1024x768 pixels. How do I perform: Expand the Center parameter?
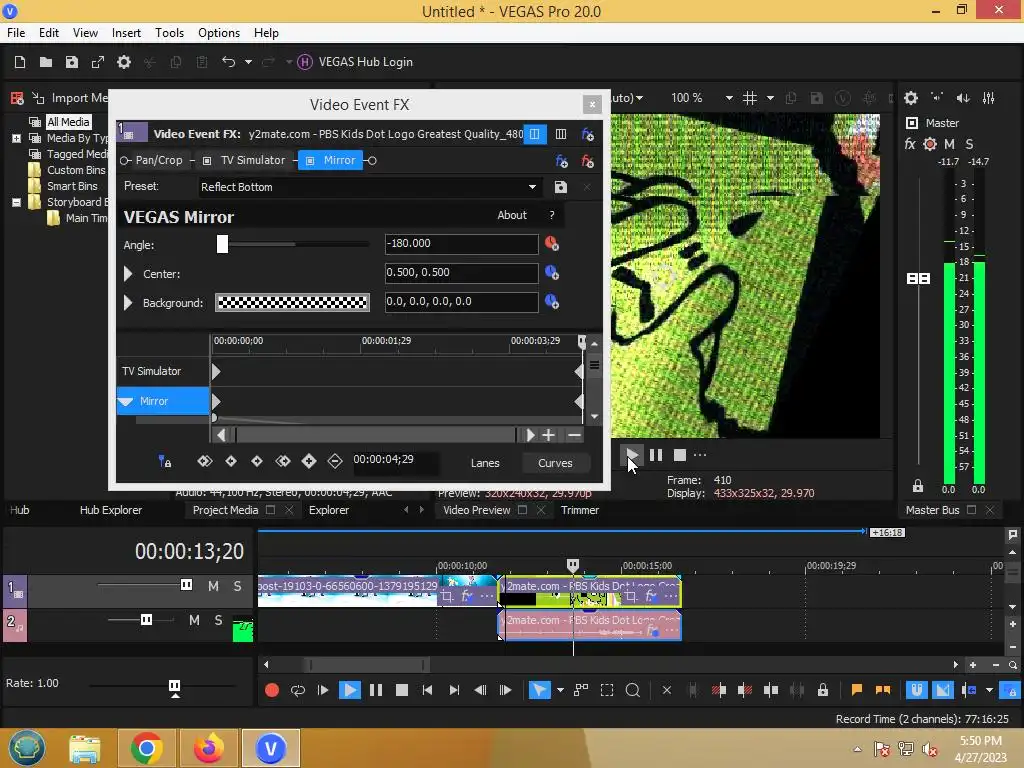(129, 274)
